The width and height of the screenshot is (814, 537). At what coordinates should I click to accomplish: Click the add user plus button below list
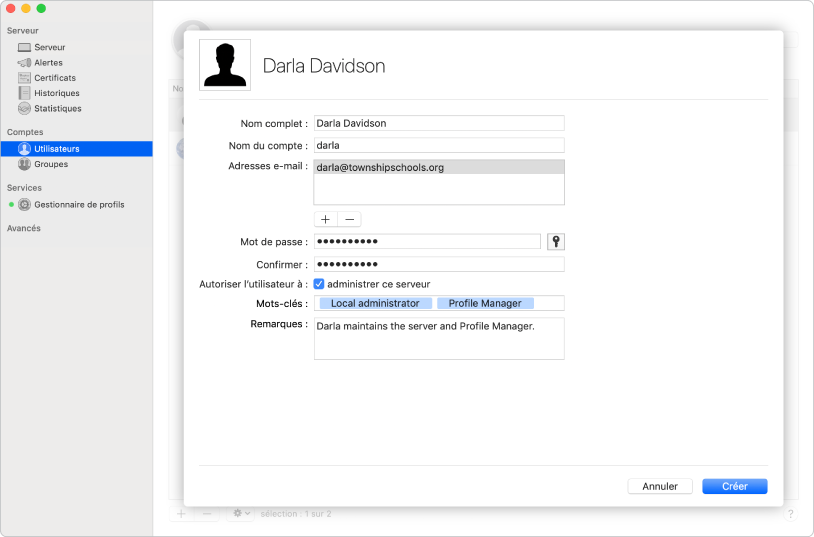[181, 514]
